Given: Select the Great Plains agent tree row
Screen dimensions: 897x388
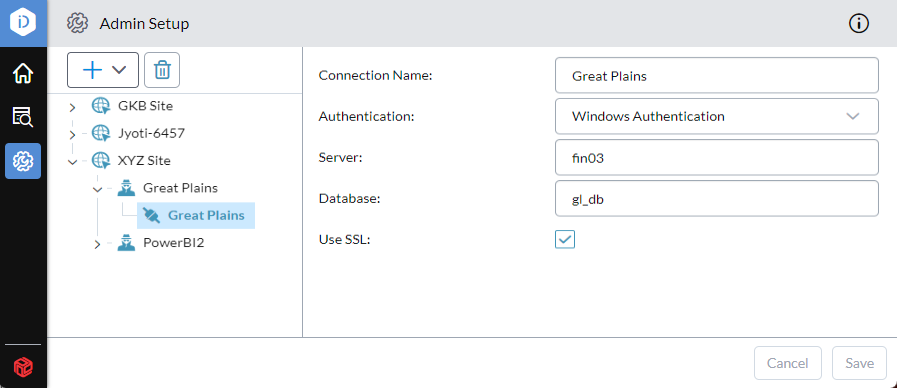Looking at the screenshot, I should tap(180, 188).
